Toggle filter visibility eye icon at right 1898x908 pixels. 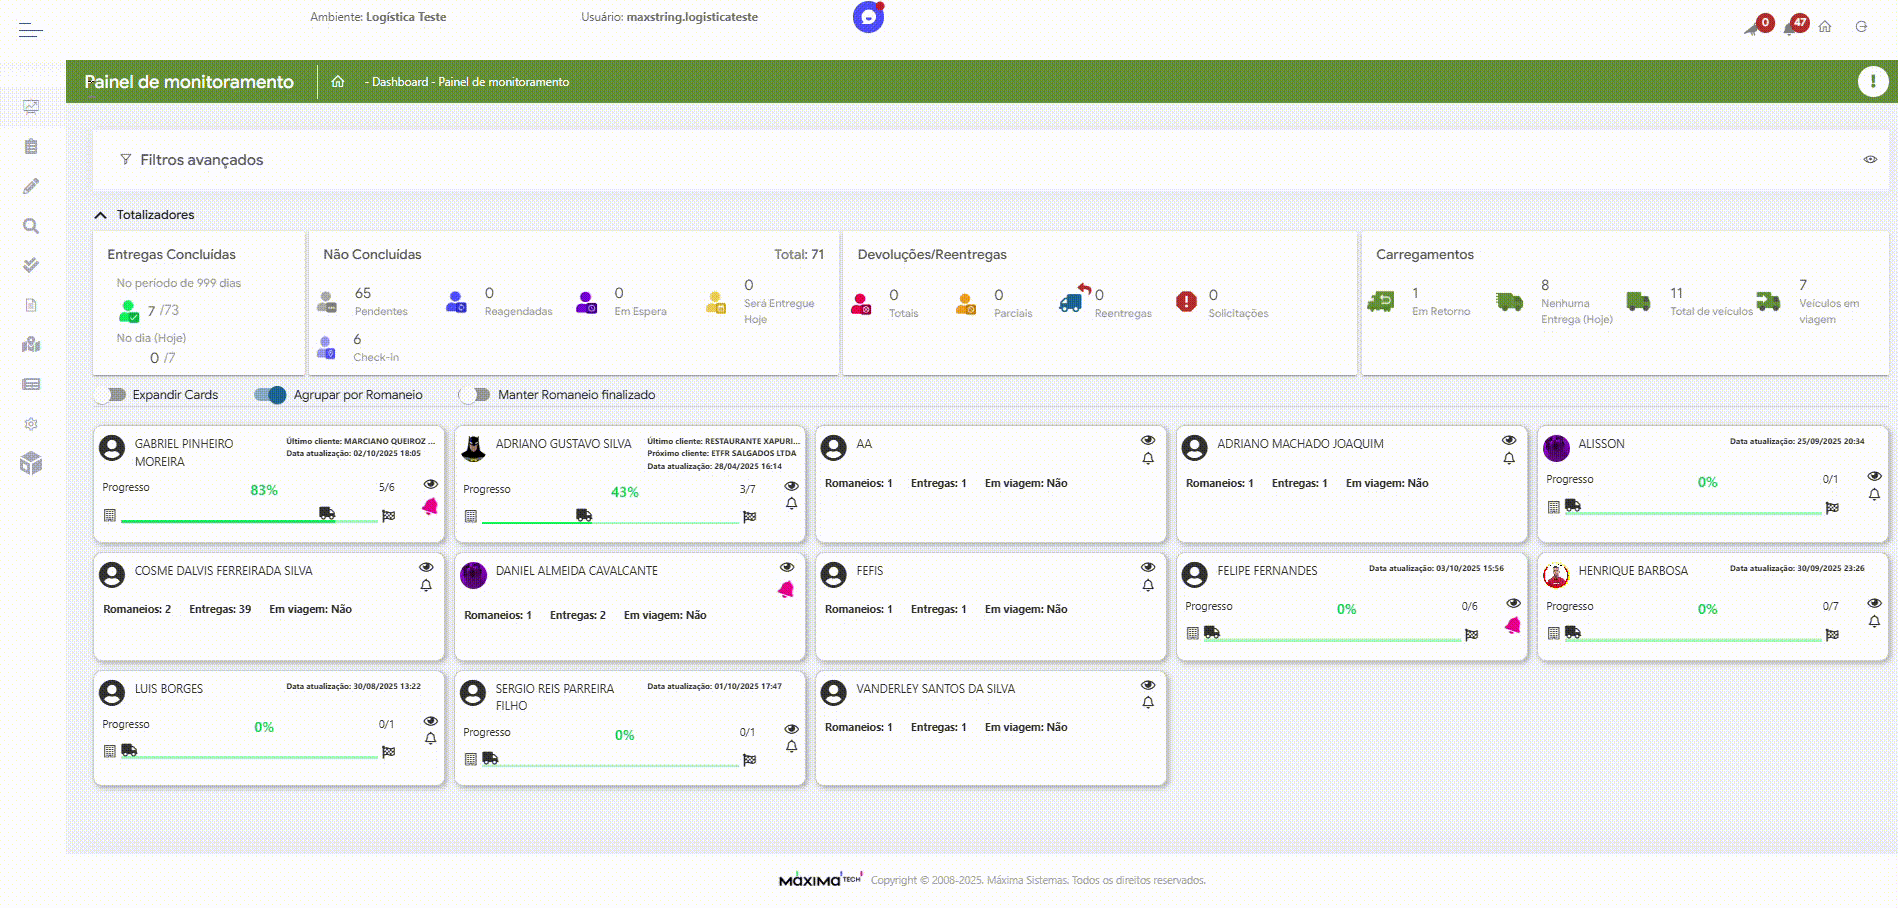[x=1869, y=160]
